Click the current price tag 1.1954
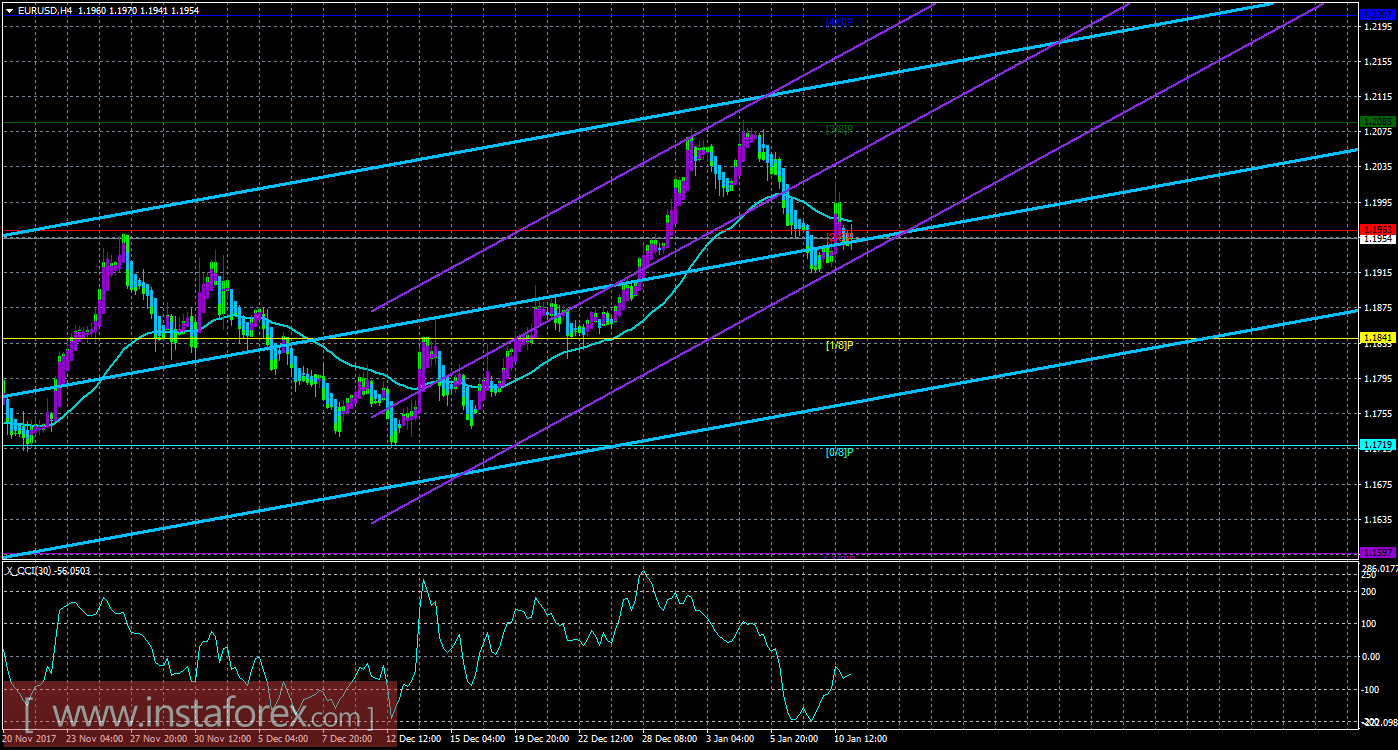The image size is (1398, 750). pos(1378,239)
